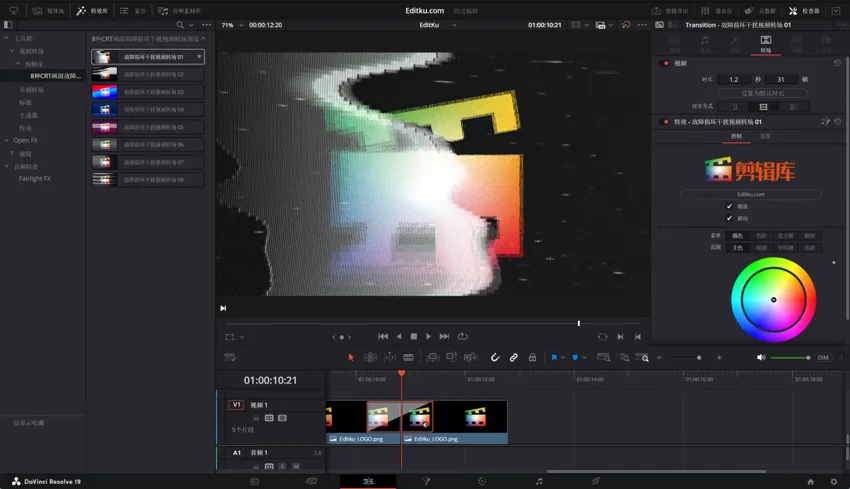Open the Project Settings gear icon
This screenshot has height=489, width=850.
pos(834,481)
